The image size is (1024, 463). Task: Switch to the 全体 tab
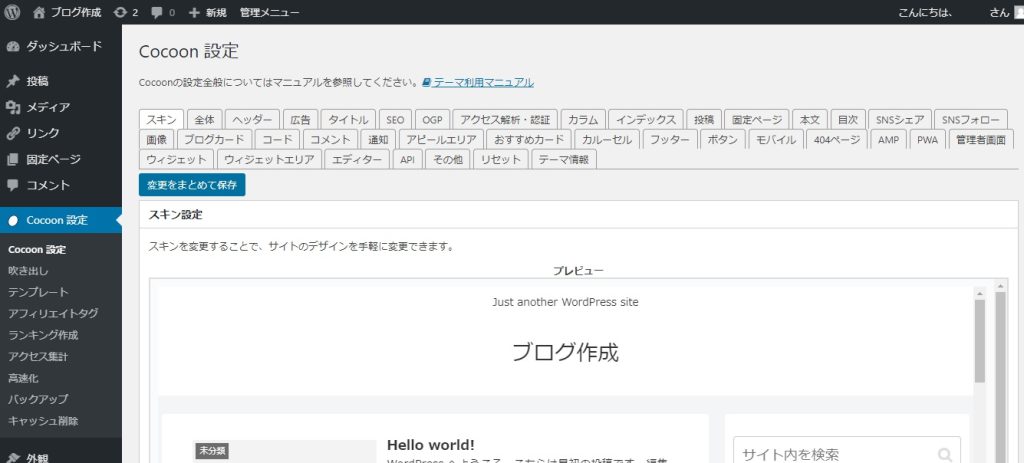click(x=204, y=120)
